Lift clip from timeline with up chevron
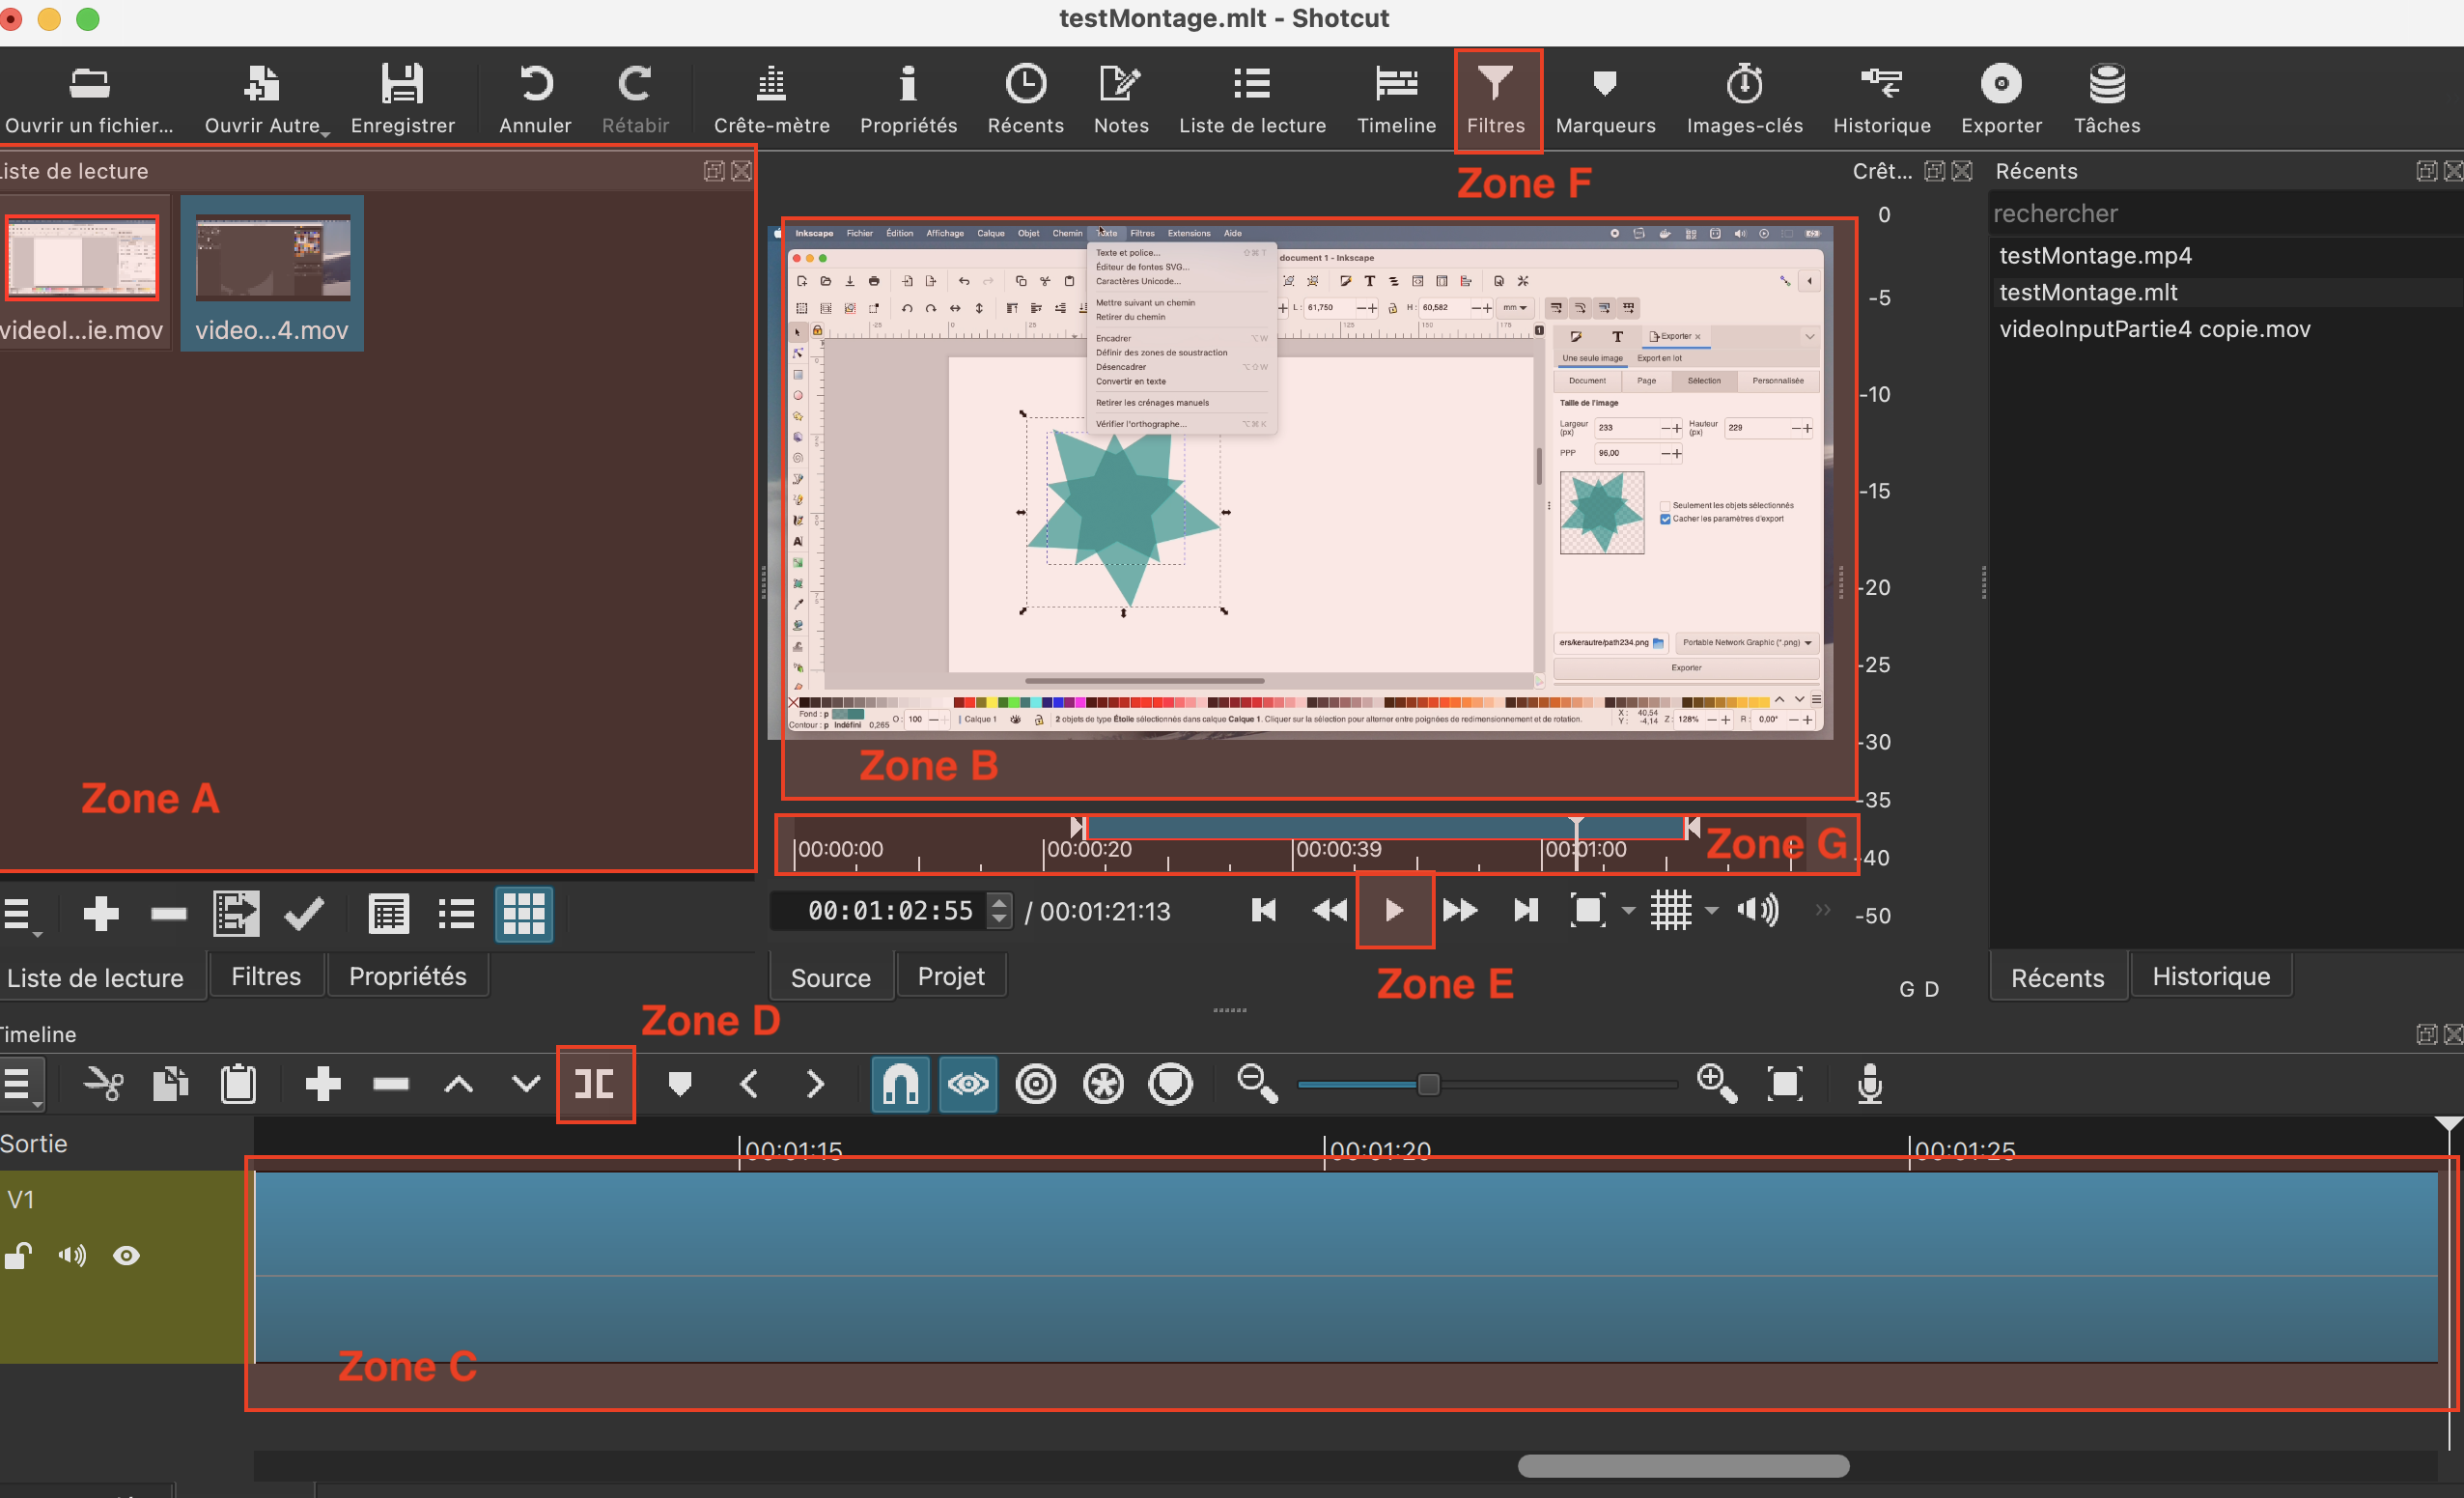 click(458, 1084)
